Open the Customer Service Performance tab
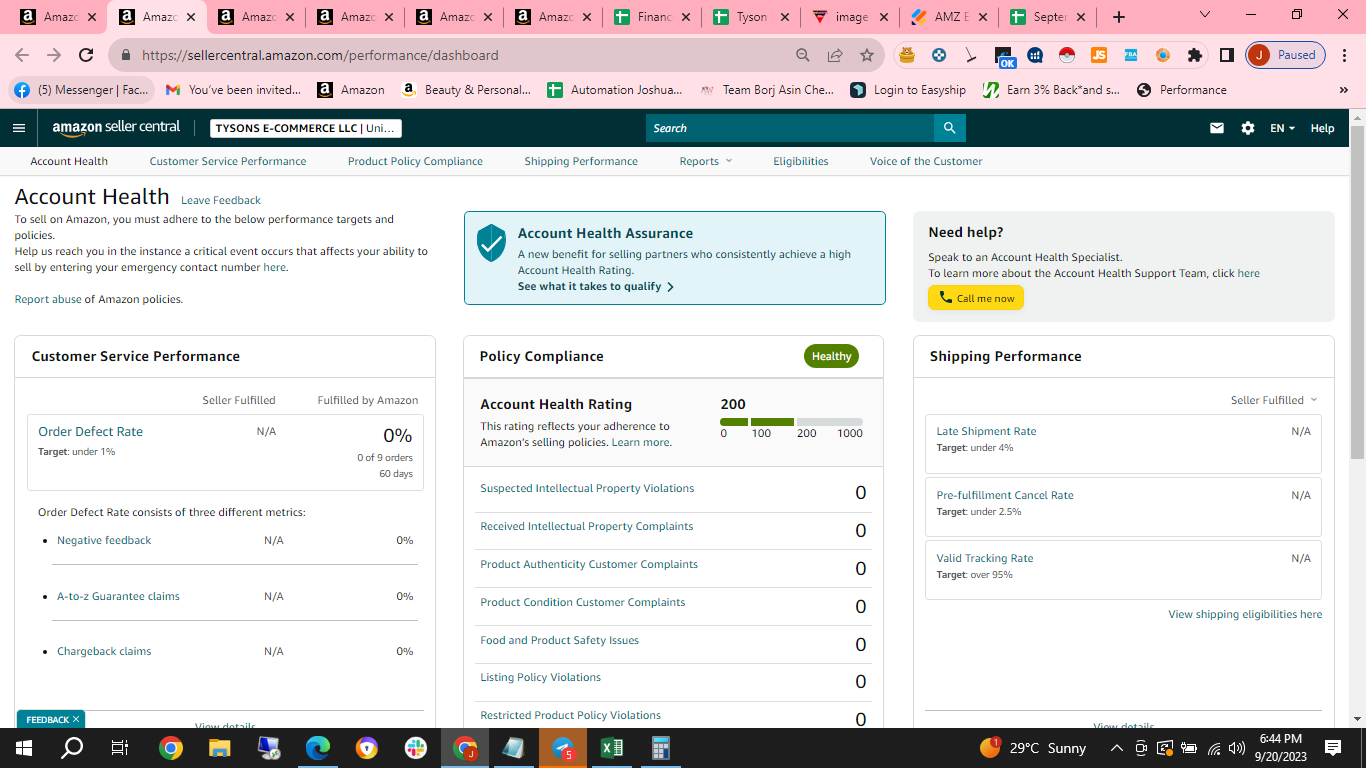 (228, 161)
